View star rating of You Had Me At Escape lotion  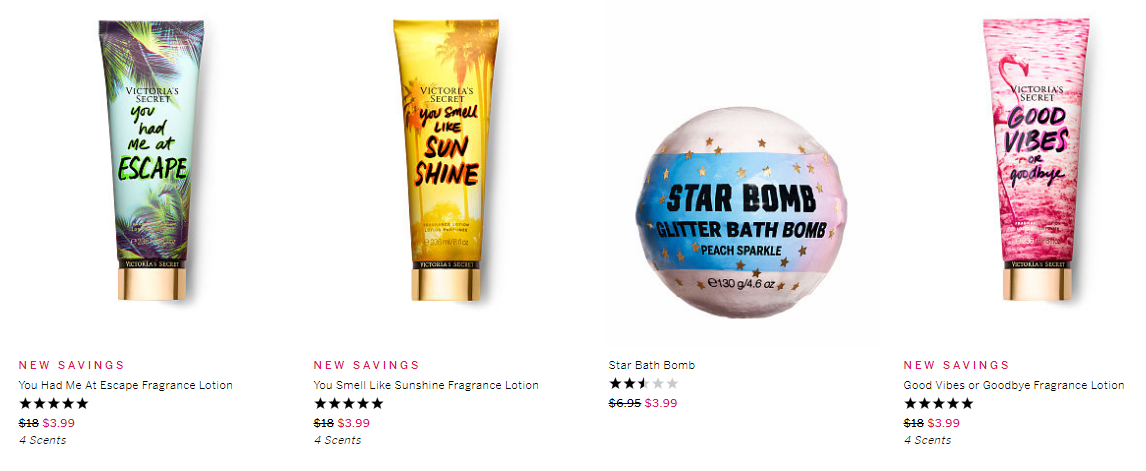pos(53,403)
